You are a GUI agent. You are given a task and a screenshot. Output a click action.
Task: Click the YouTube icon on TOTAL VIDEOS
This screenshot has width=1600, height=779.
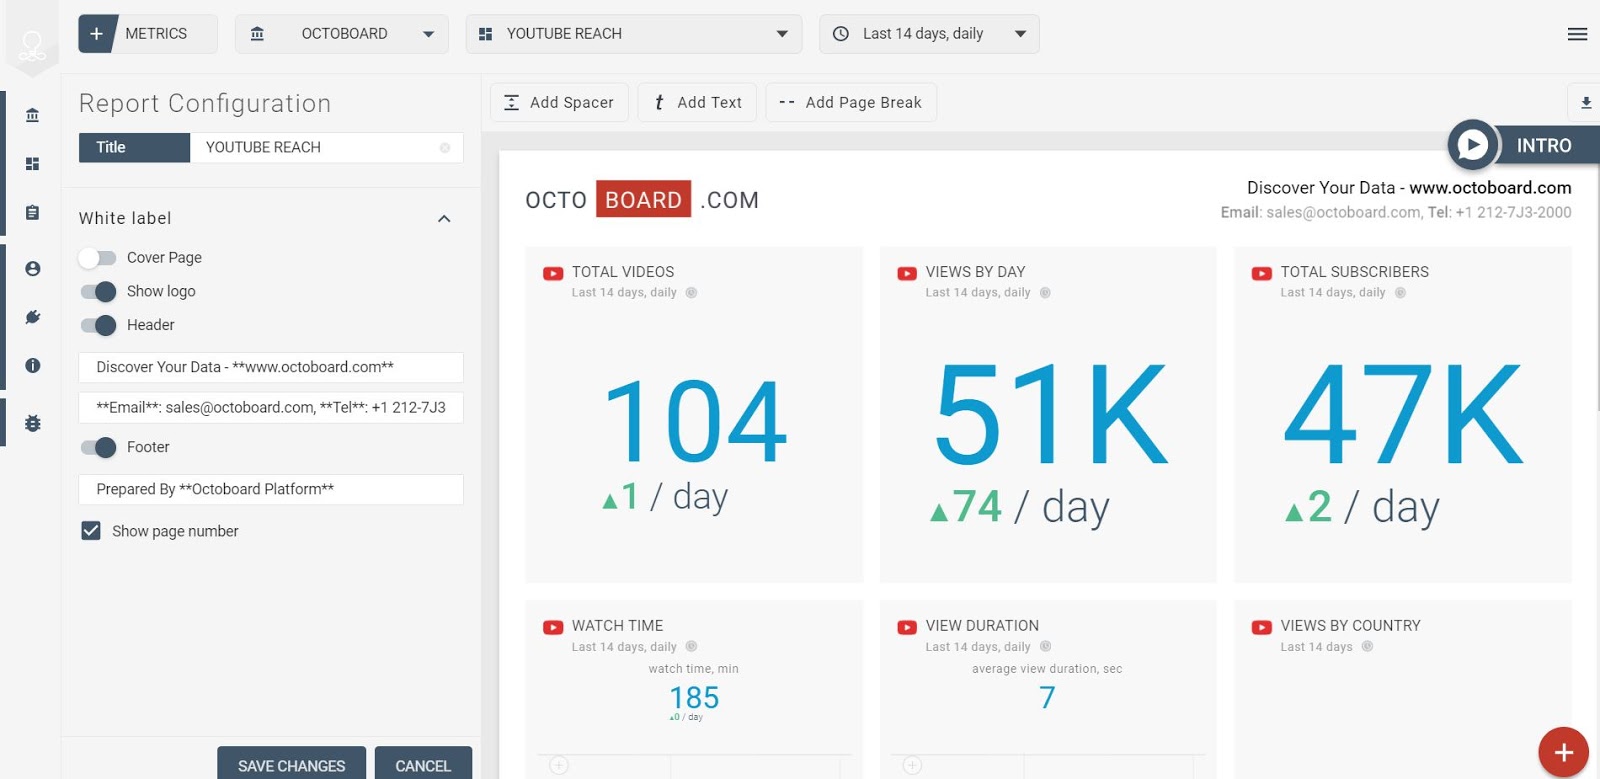tap(553, 273)
